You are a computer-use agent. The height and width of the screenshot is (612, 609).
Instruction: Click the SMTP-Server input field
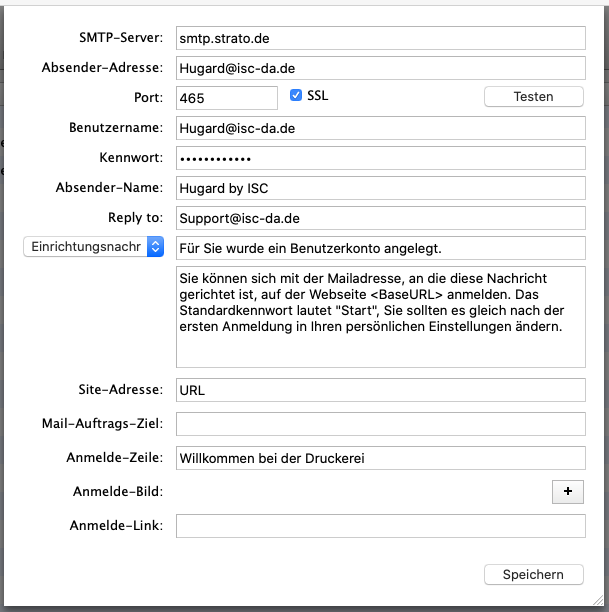(x=381, y=38)
